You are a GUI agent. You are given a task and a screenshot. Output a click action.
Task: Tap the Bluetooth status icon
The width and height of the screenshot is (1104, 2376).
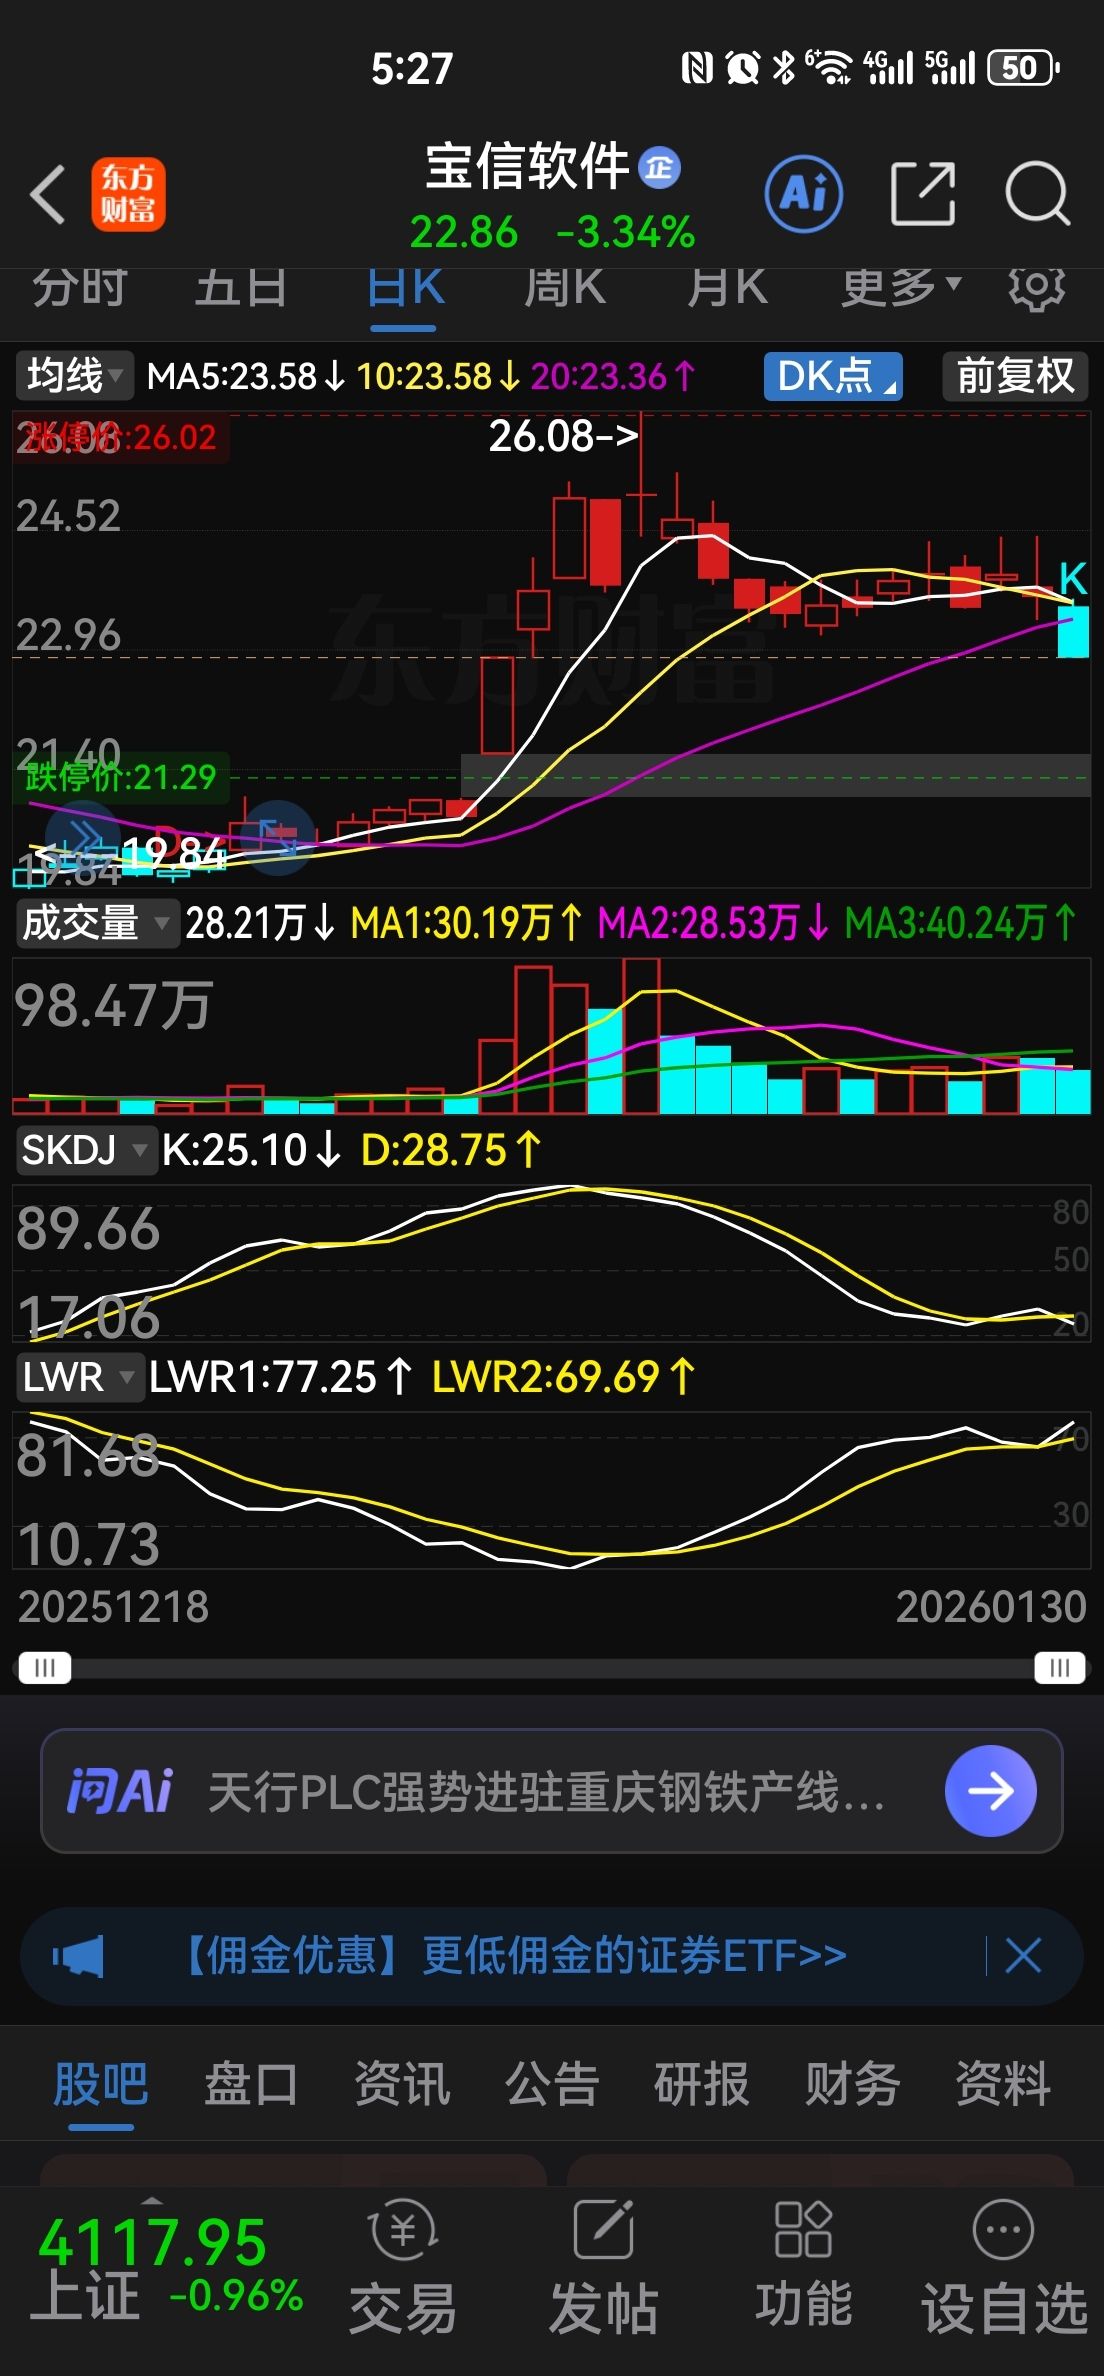(x=784, y=68)
